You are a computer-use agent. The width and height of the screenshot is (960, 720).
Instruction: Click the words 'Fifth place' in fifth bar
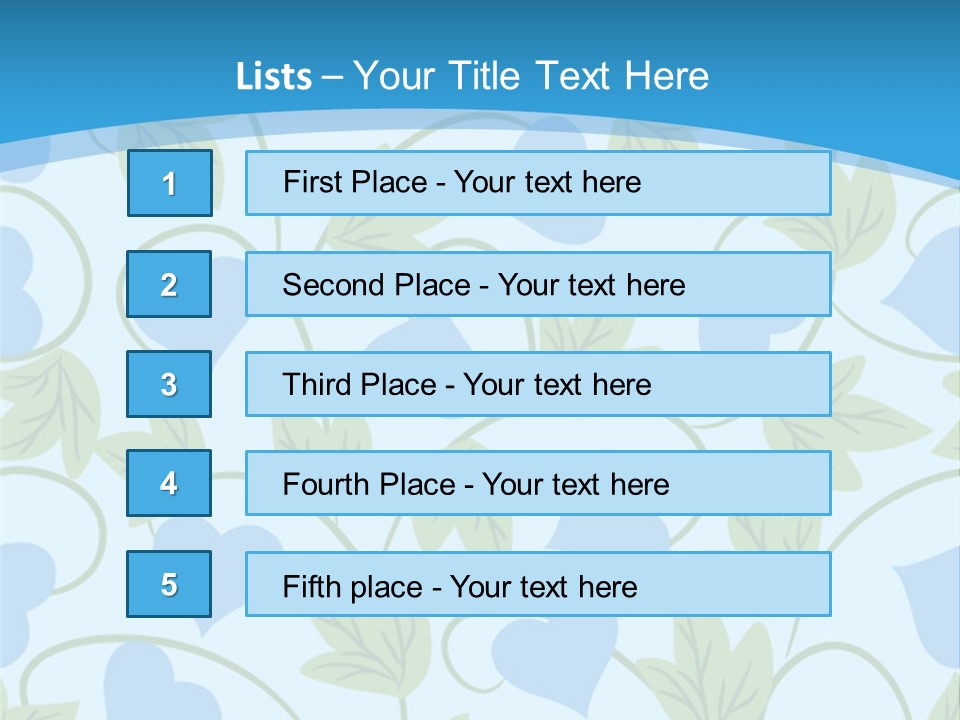[x=353, y=587]
